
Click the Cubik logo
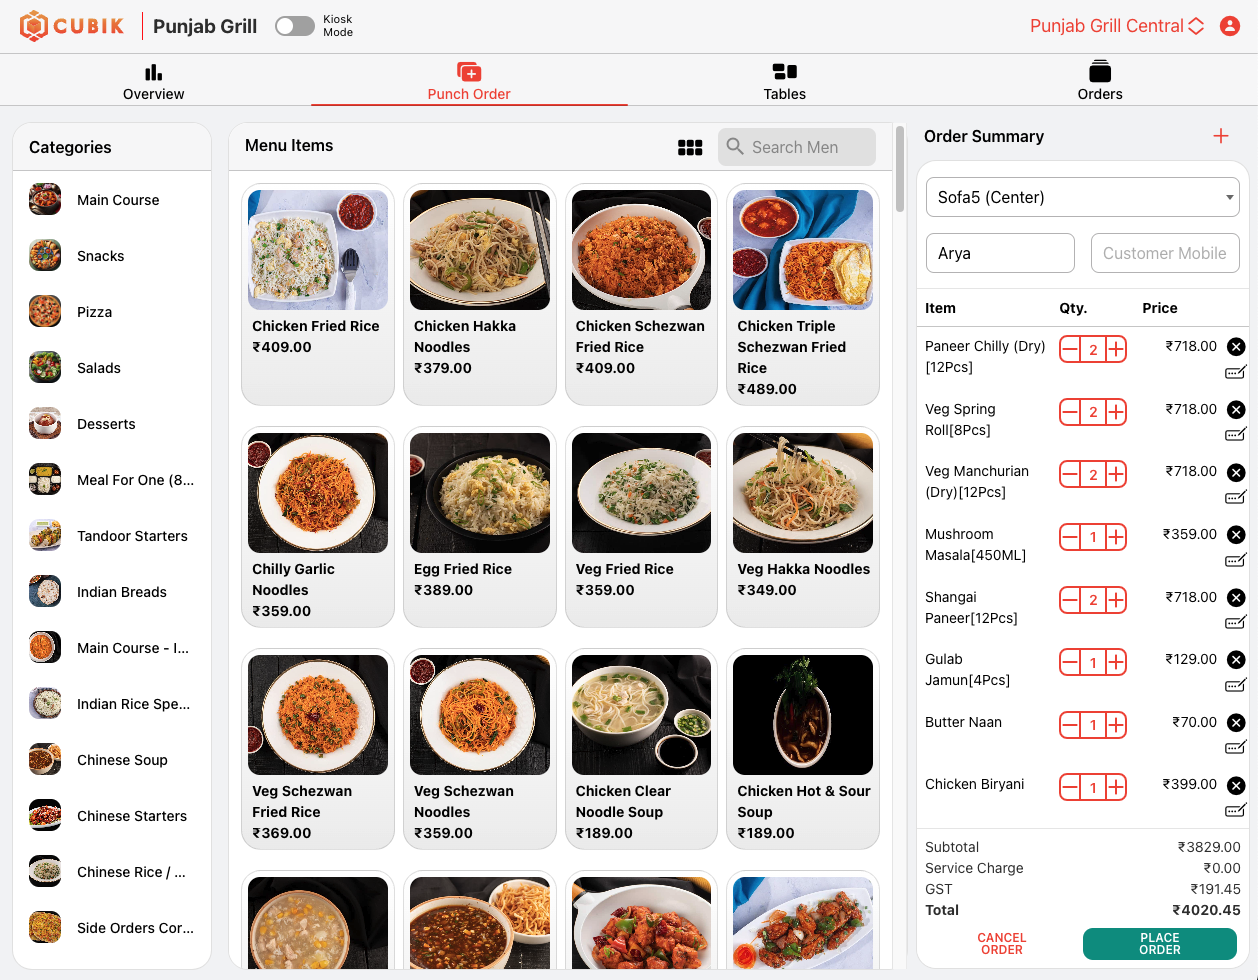pyautogui.click(x=72, y=26)
